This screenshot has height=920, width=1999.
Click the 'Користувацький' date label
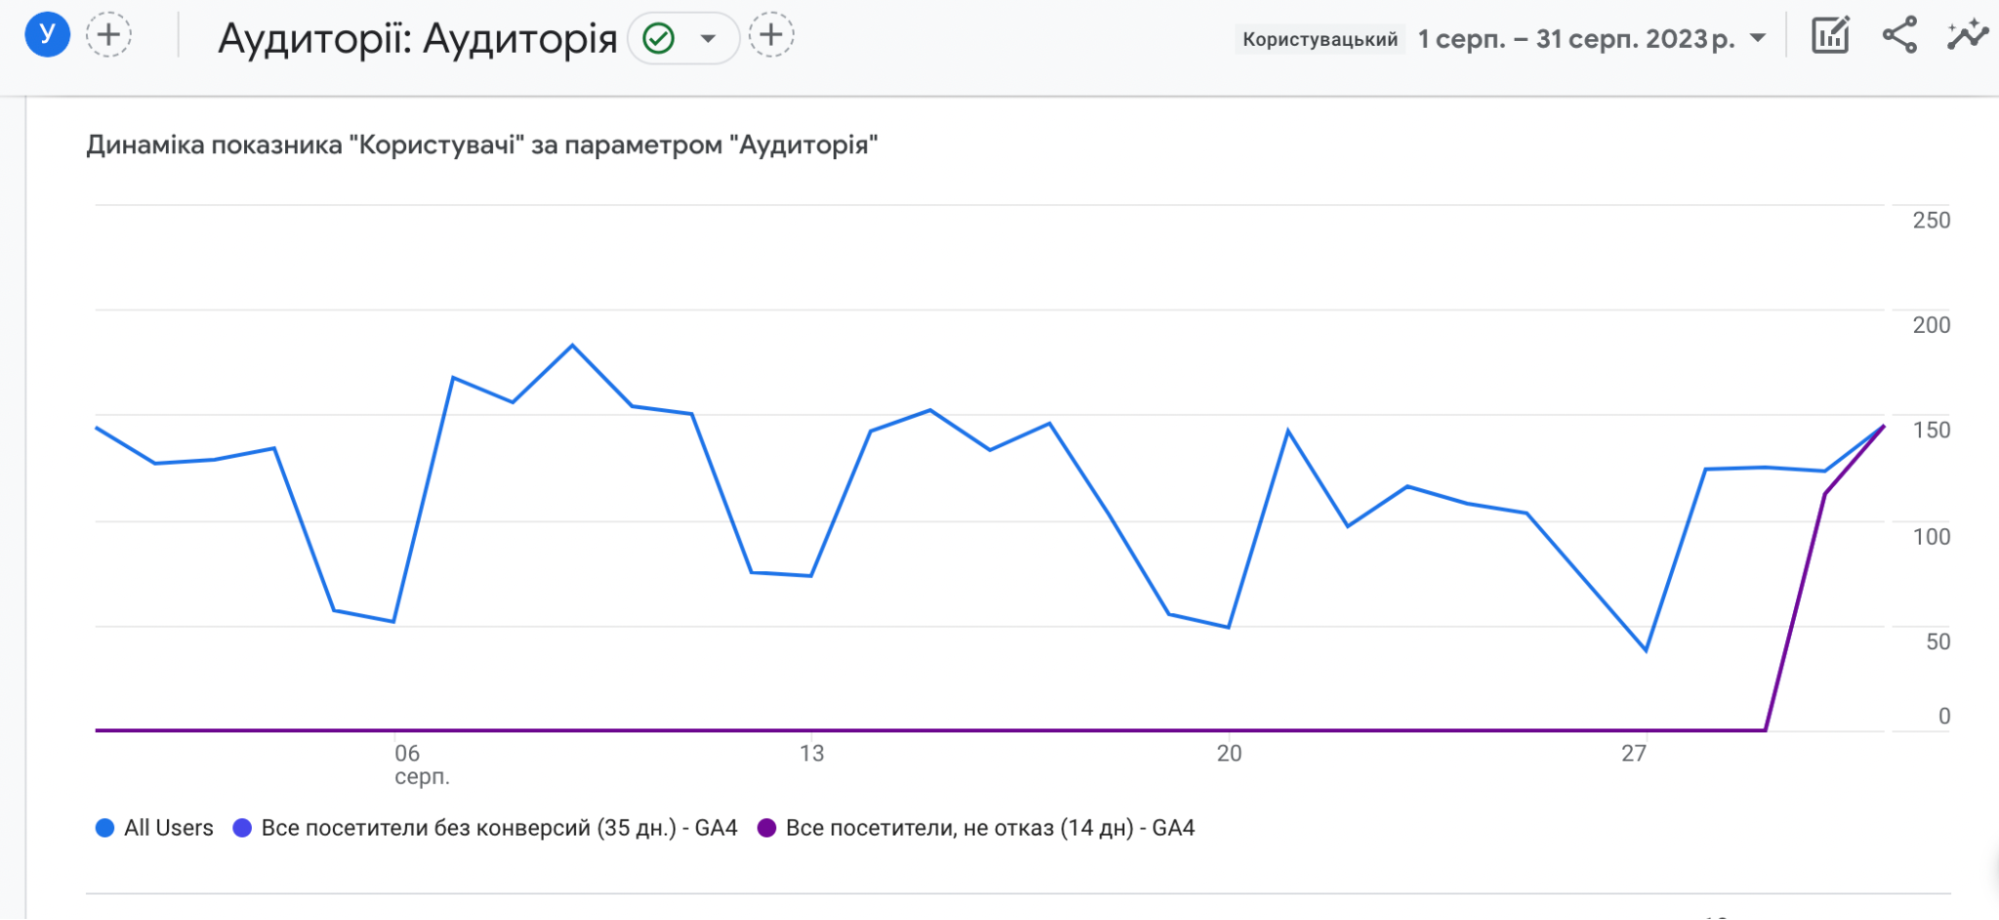tap(1319, 39)
